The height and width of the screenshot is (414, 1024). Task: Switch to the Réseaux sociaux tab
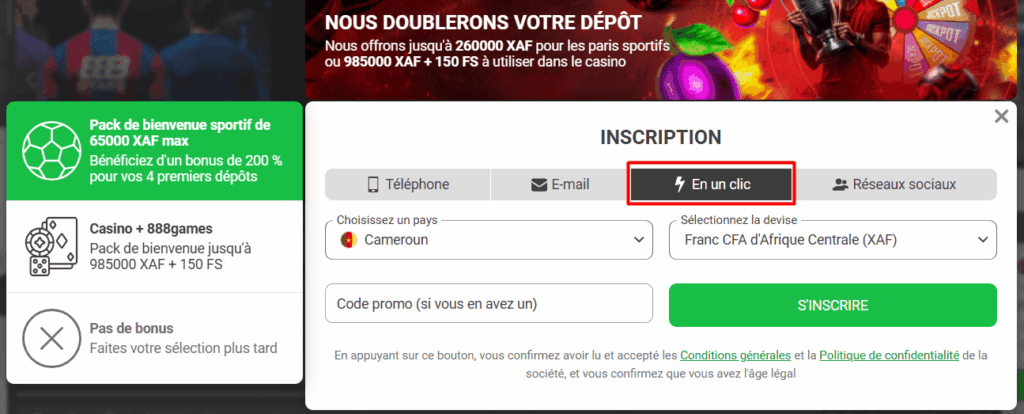click(x=896, y=184)
